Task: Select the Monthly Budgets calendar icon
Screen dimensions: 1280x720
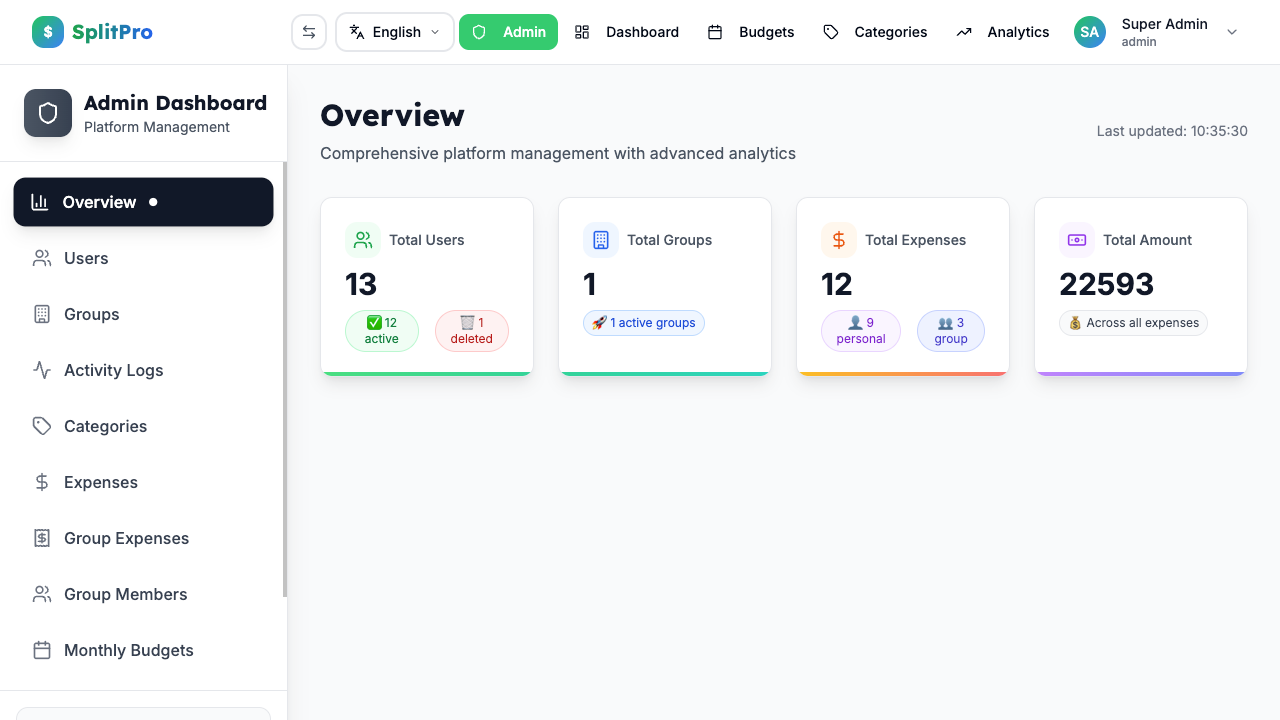Action: click(41, 650)
